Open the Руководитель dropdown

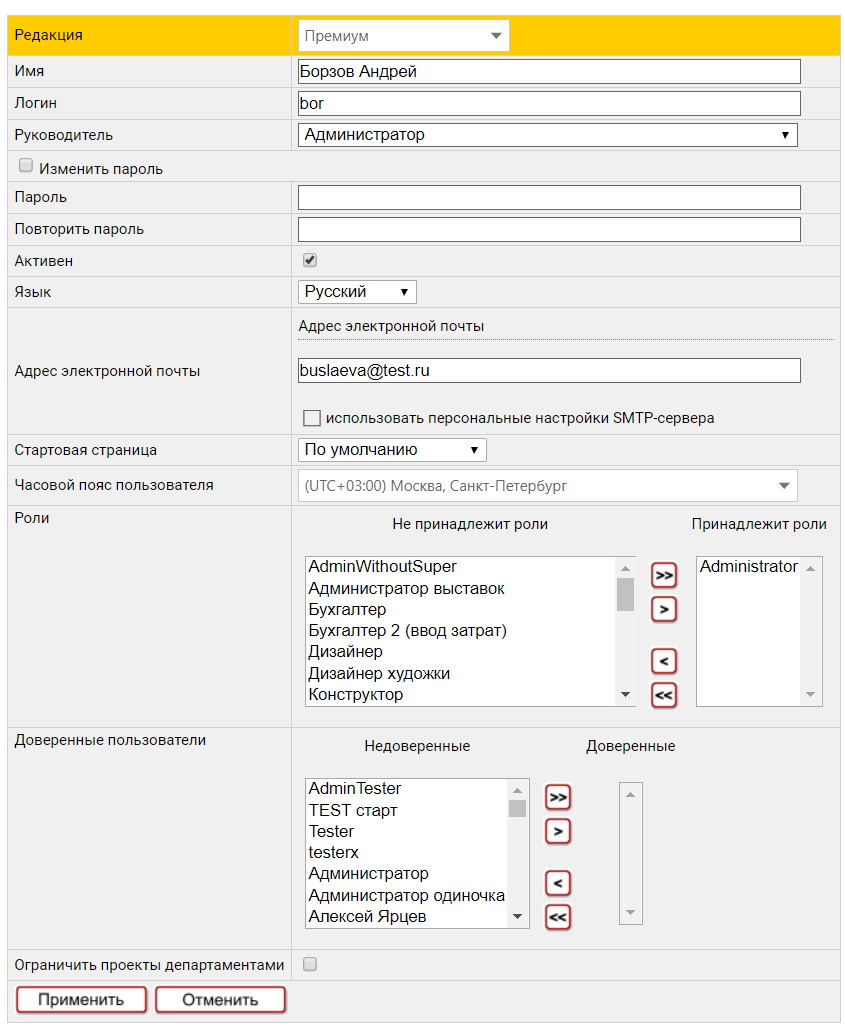coord(547,135)
